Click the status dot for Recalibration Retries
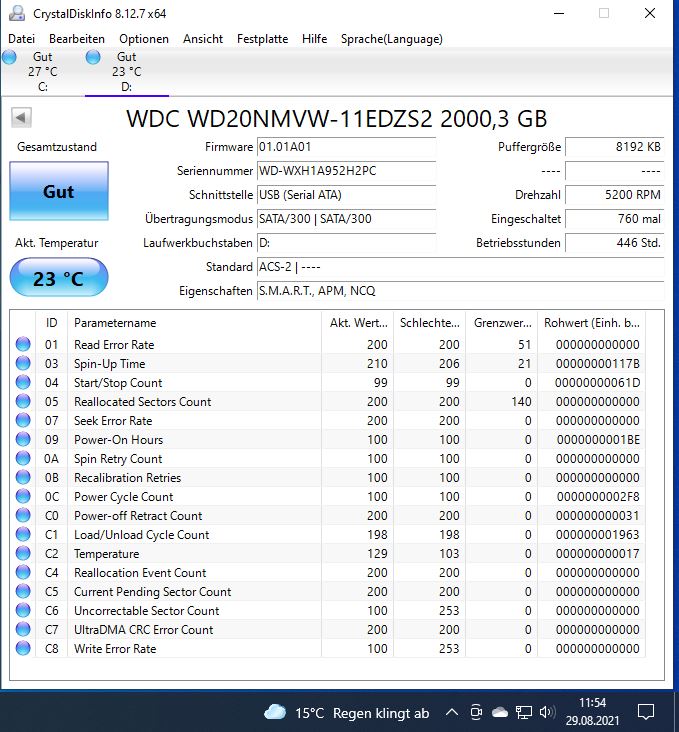 (23, 477)
